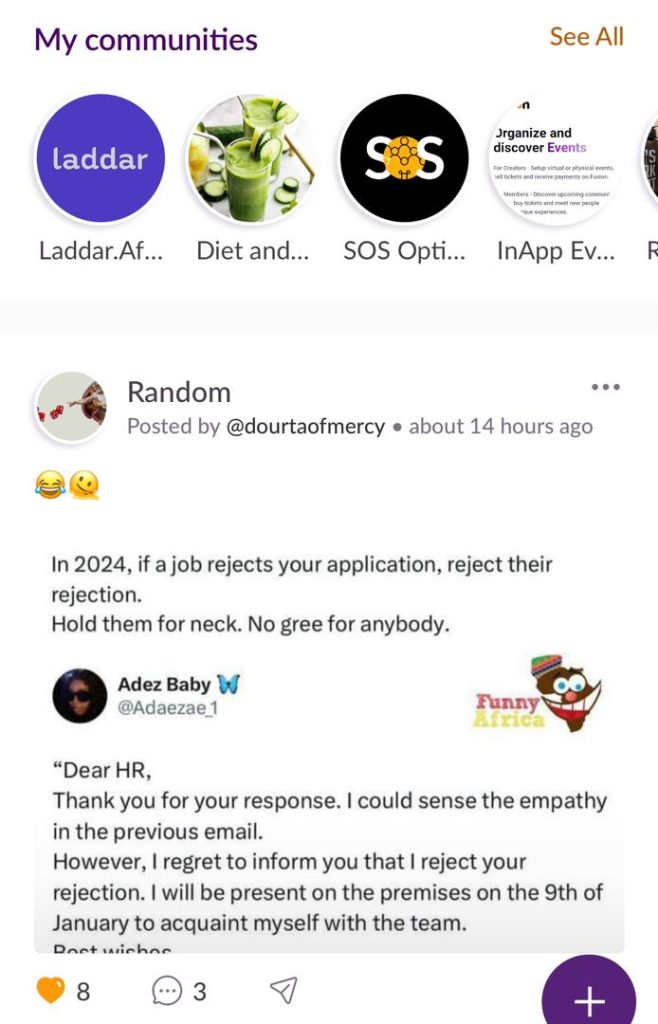Open the Random community title
The width and height of the screenshot is (658, 1024).
point(179,392)
